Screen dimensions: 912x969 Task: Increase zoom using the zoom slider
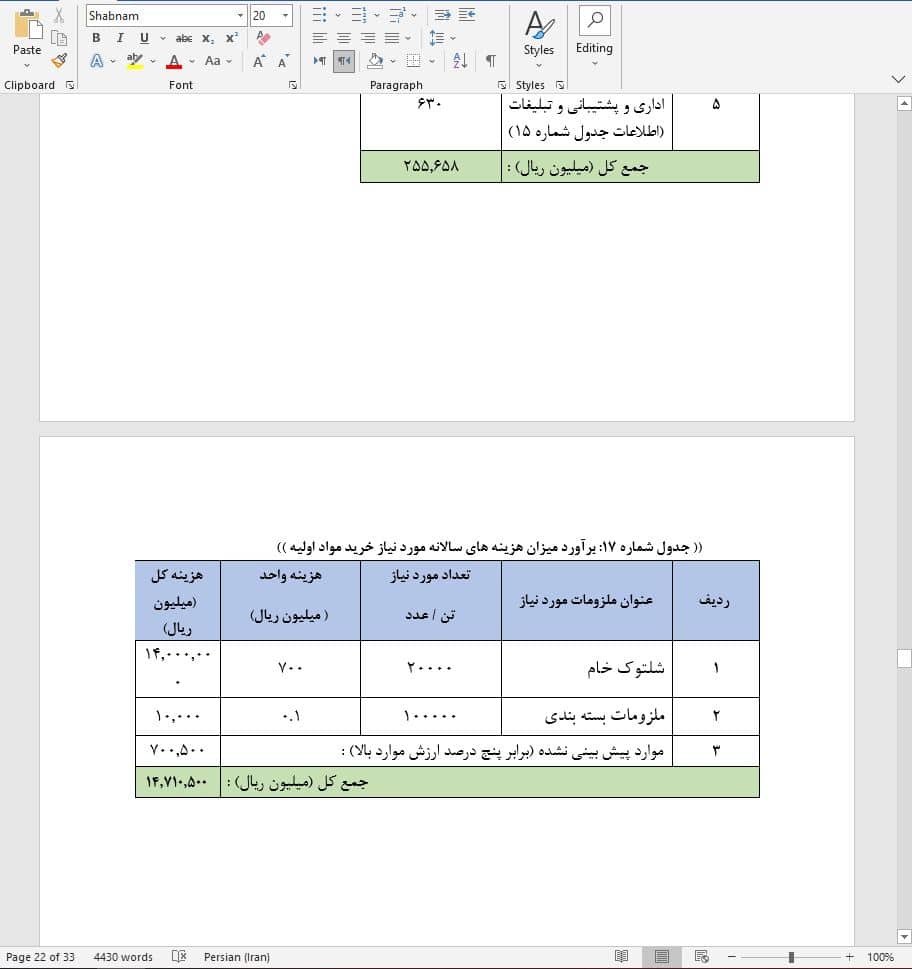click(x=848, y=956)
